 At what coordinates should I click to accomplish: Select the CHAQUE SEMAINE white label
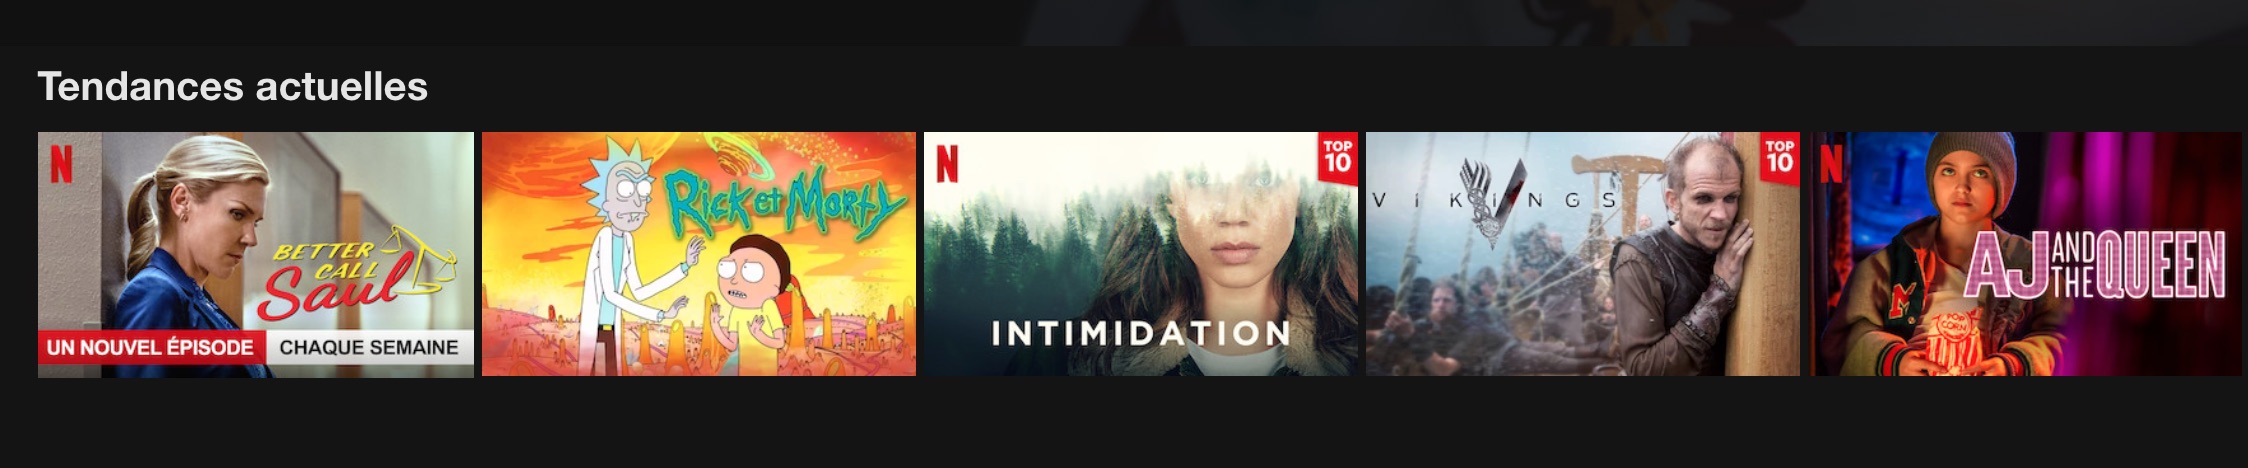(x=369, y=348)
